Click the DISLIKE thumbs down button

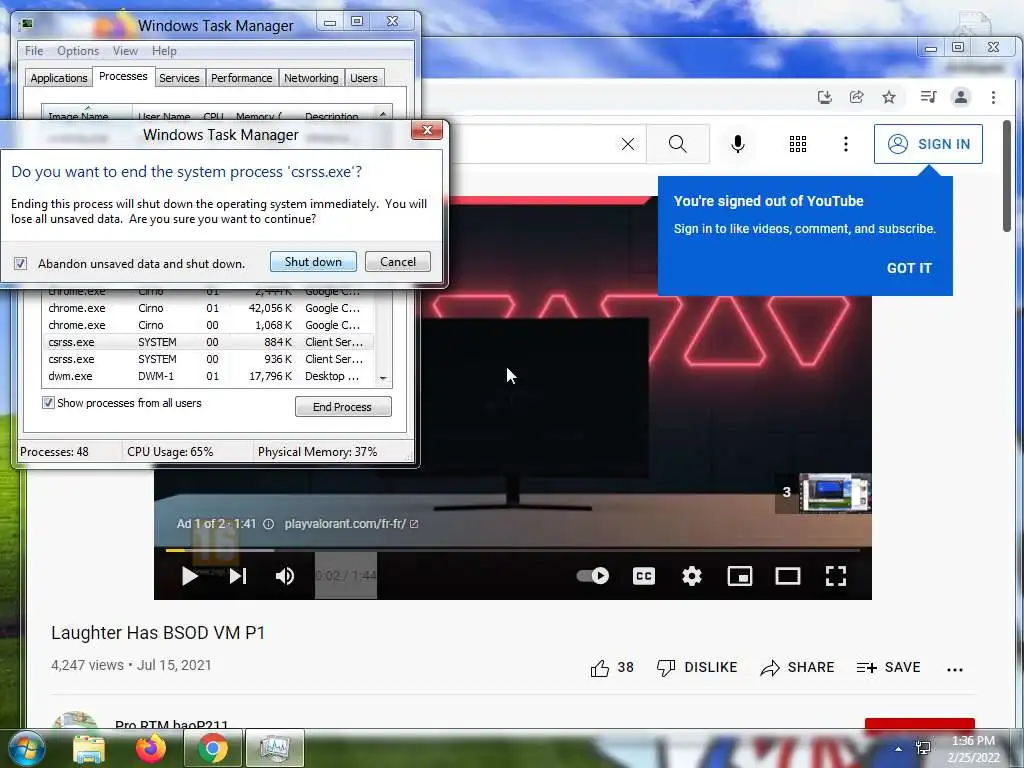pos(697,667)
